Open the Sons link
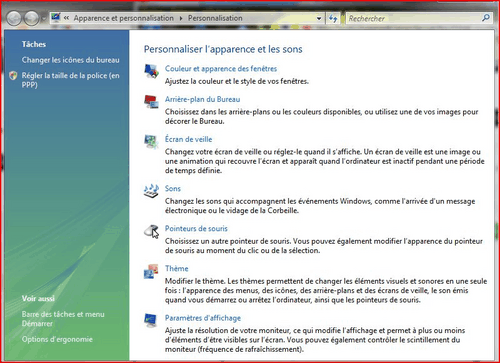 (x=173, y=188)
